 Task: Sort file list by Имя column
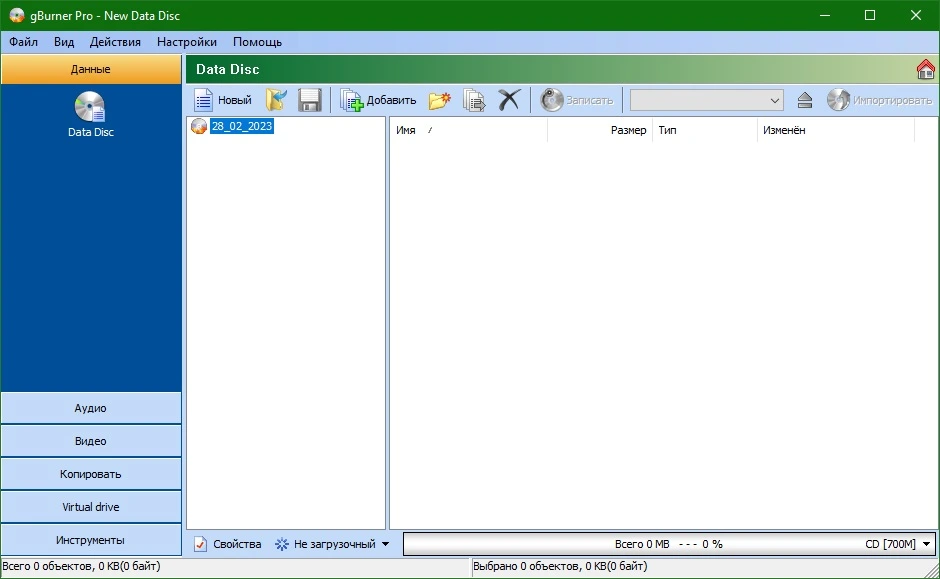[468, 130]
